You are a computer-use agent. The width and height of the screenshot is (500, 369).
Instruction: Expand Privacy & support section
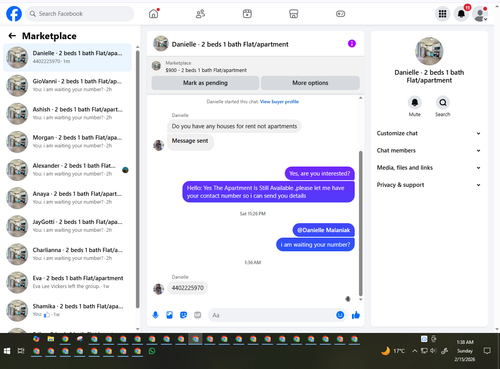[429, 185]
